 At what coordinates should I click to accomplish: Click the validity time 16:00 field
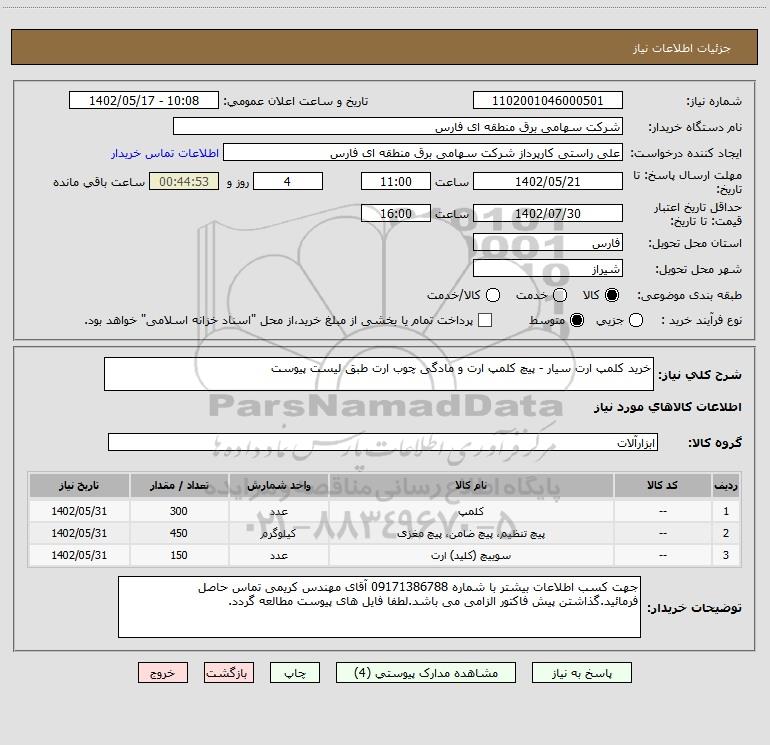click(x=396, y=213)
